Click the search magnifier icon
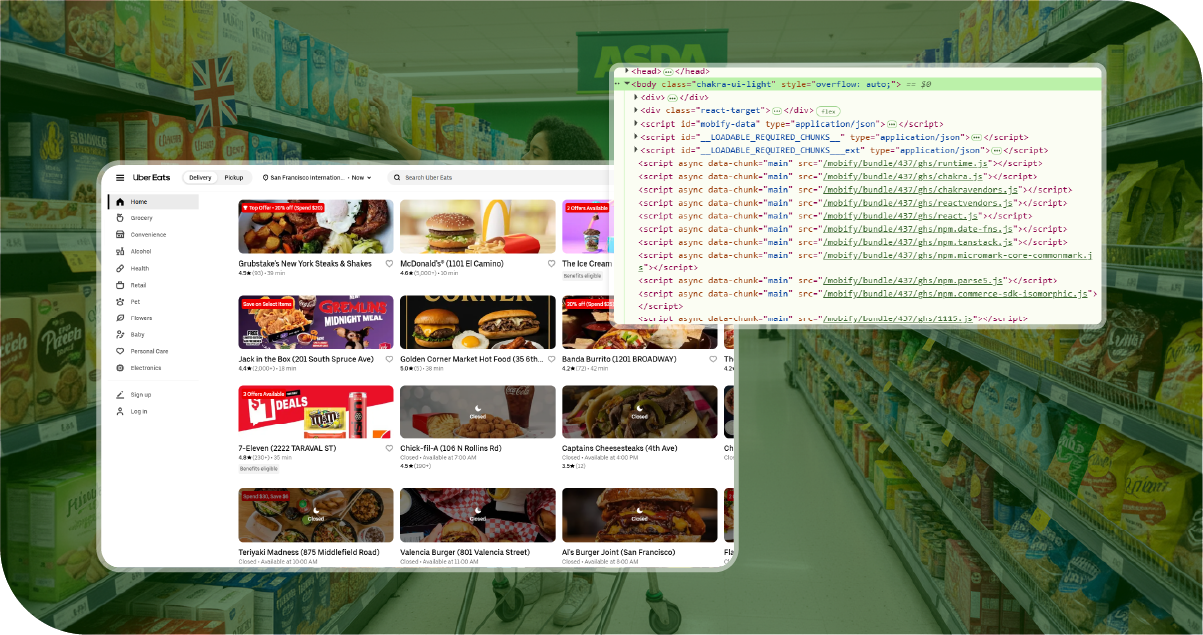1203x635 pixels. pos(397,178)
